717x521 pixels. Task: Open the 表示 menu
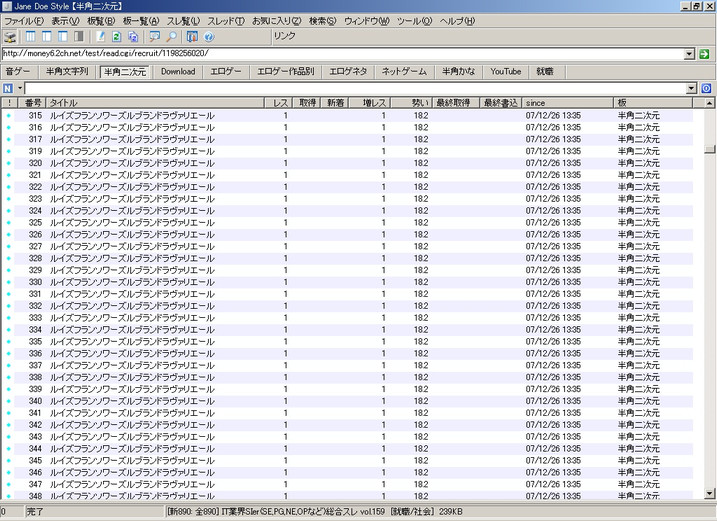(x=65, y=21)
